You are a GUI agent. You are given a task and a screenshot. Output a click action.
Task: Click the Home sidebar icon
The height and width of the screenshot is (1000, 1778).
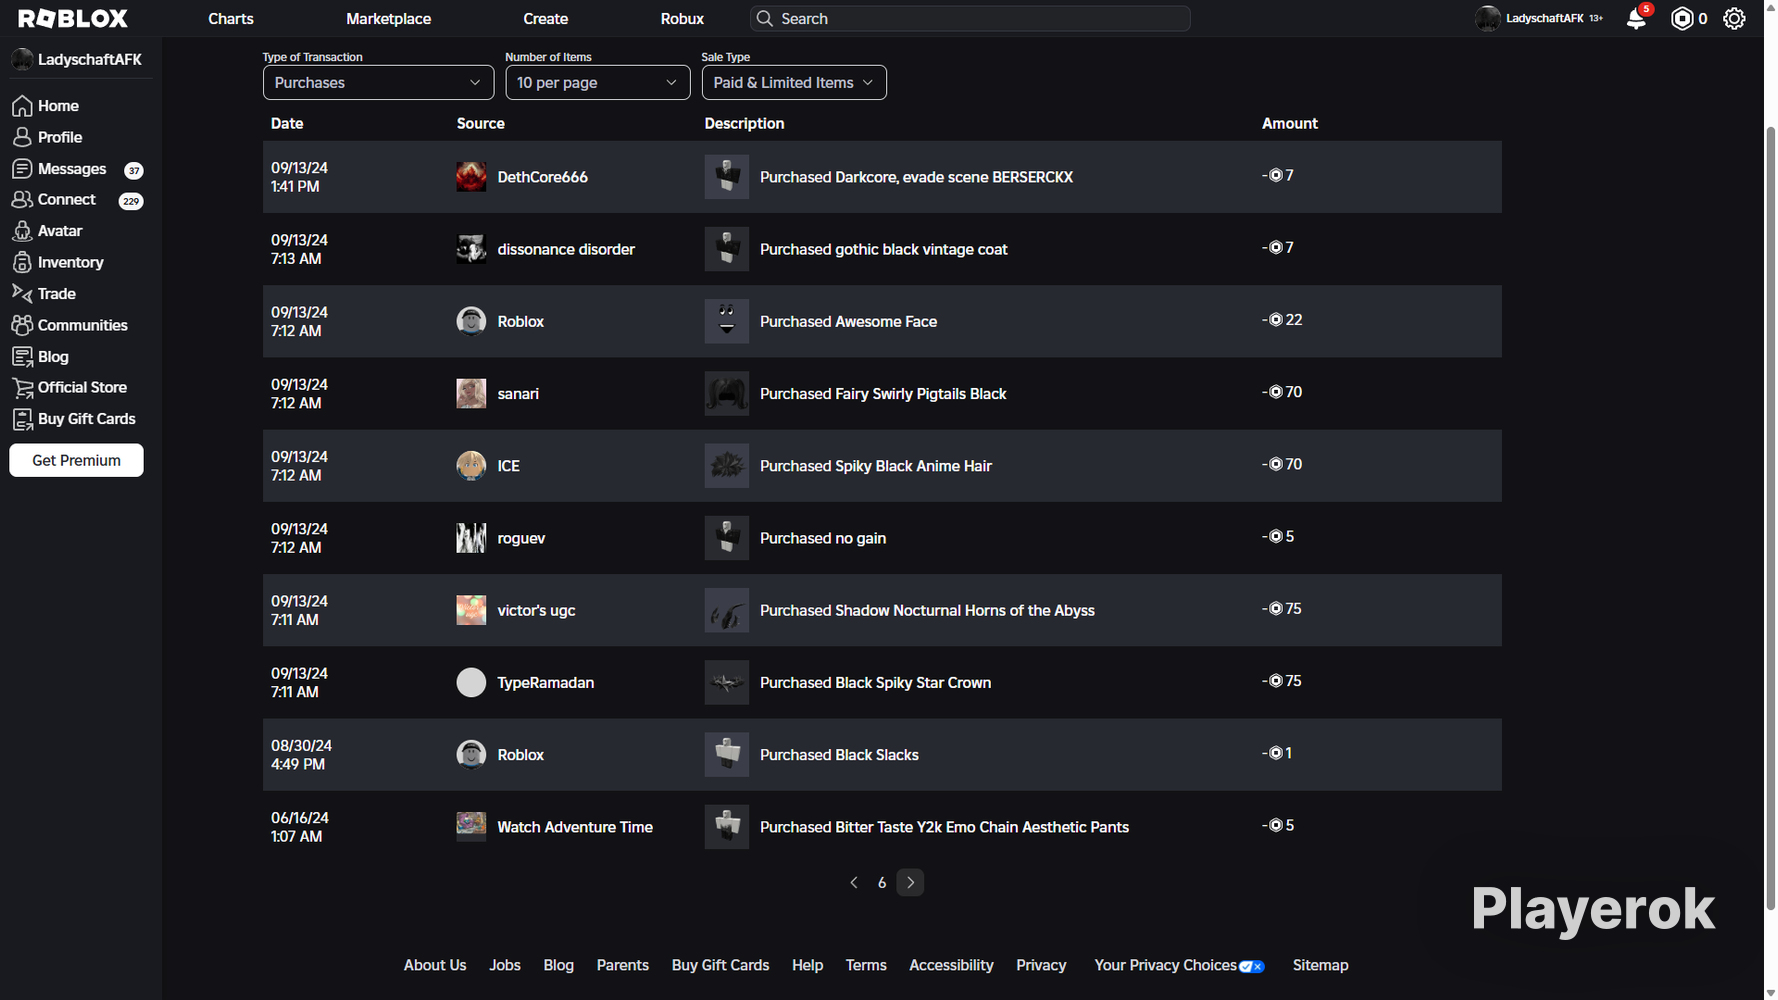click(x=22, y=106)
